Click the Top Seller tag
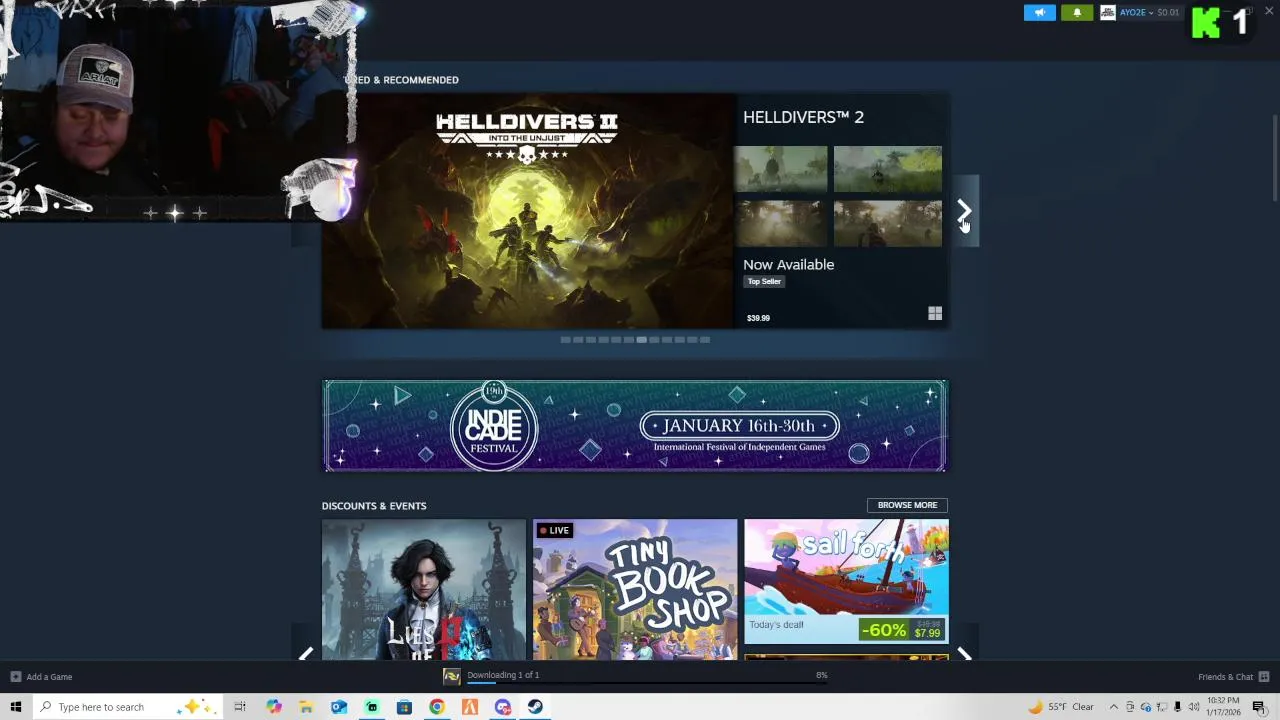 pos(764,281)
